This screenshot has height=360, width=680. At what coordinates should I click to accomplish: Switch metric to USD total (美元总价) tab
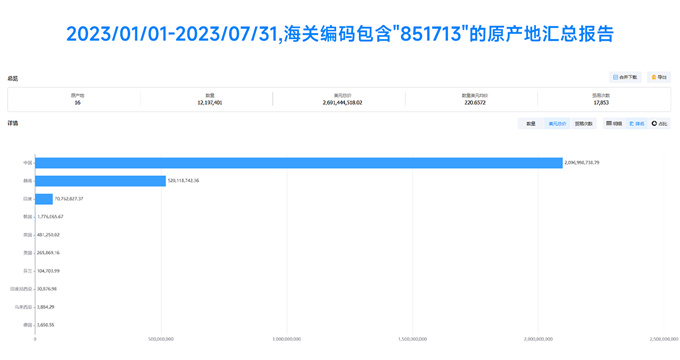(x=557, y=124)
